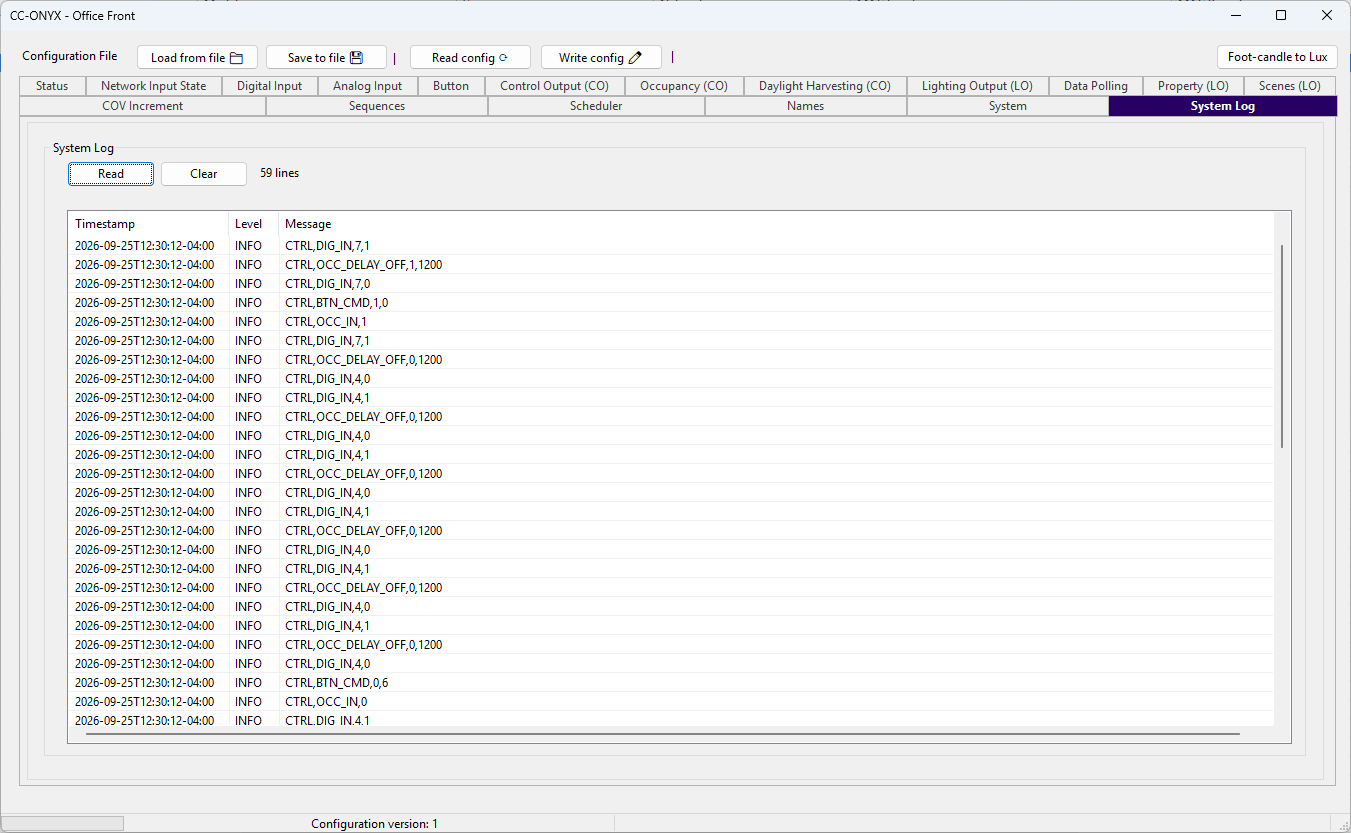Click the Read config button
Image resolution: width=1351 pixels, height=833 pixels.
click(470, 58)
